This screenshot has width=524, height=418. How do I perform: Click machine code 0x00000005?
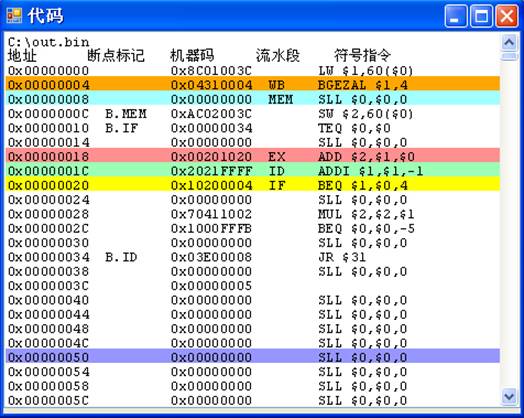[211, 286]
